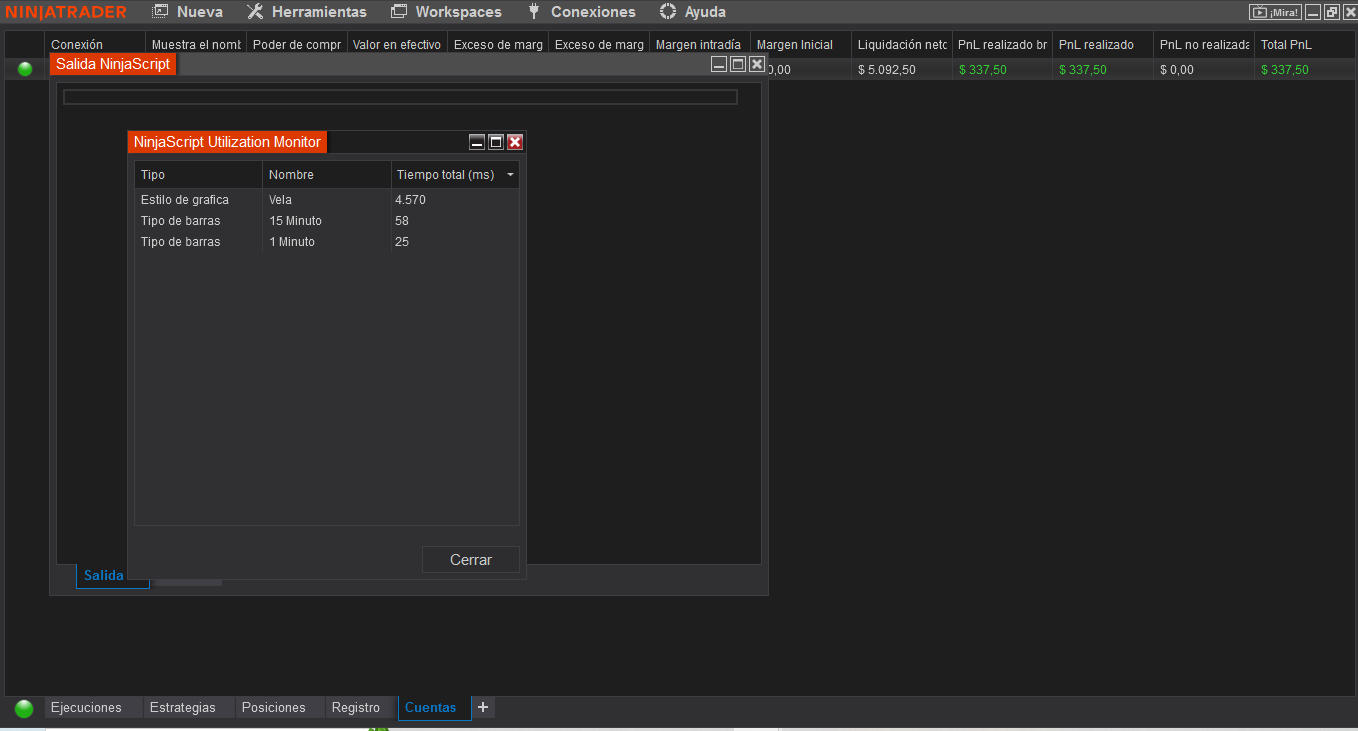Click the $ 5.092,50 liquidation value

click(x=886, y=70)
